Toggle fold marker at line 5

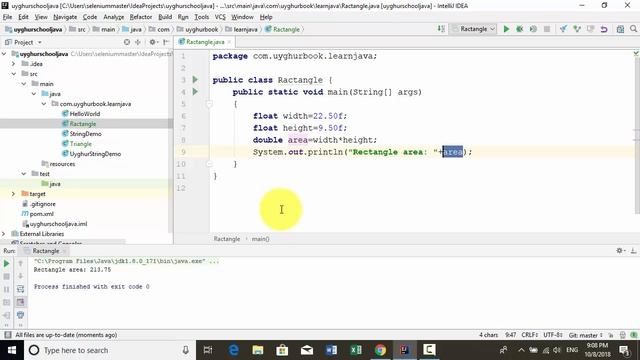tap(209, 104)
